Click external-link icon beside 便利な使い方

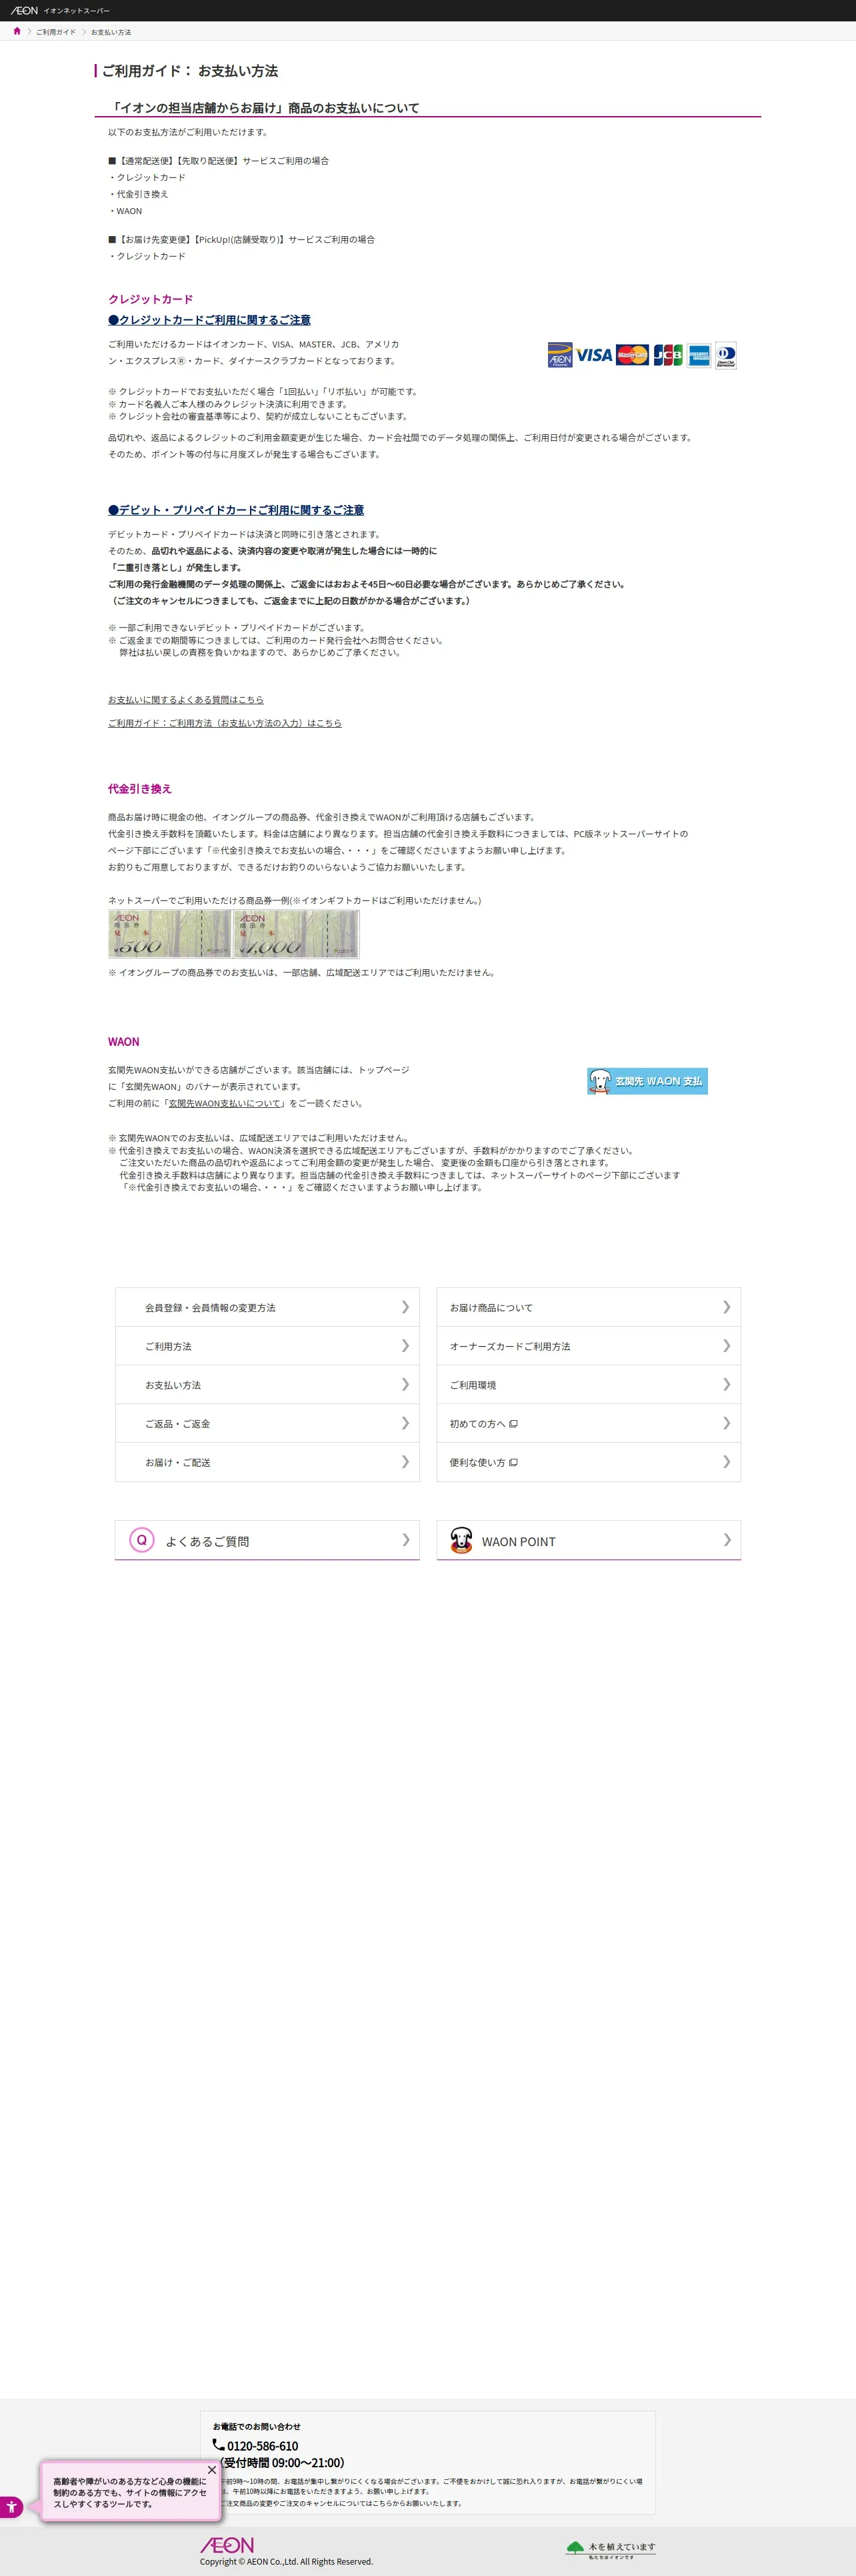(x=513, y=1463)
